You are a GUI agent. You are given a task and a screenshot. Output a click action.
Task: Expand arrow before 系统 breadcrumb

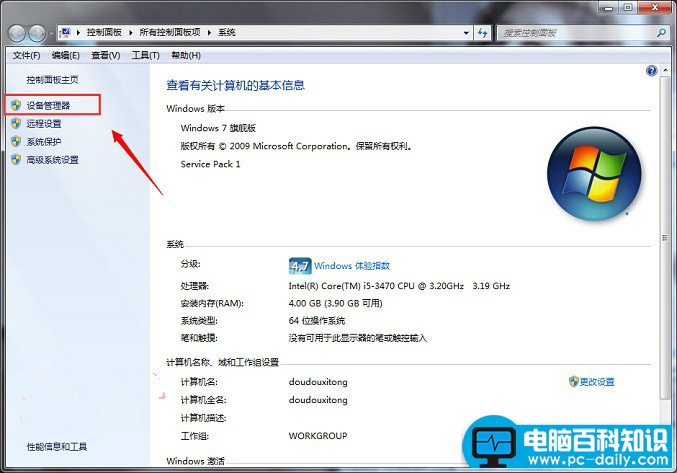pyautogui.click(x=209, y=32)
